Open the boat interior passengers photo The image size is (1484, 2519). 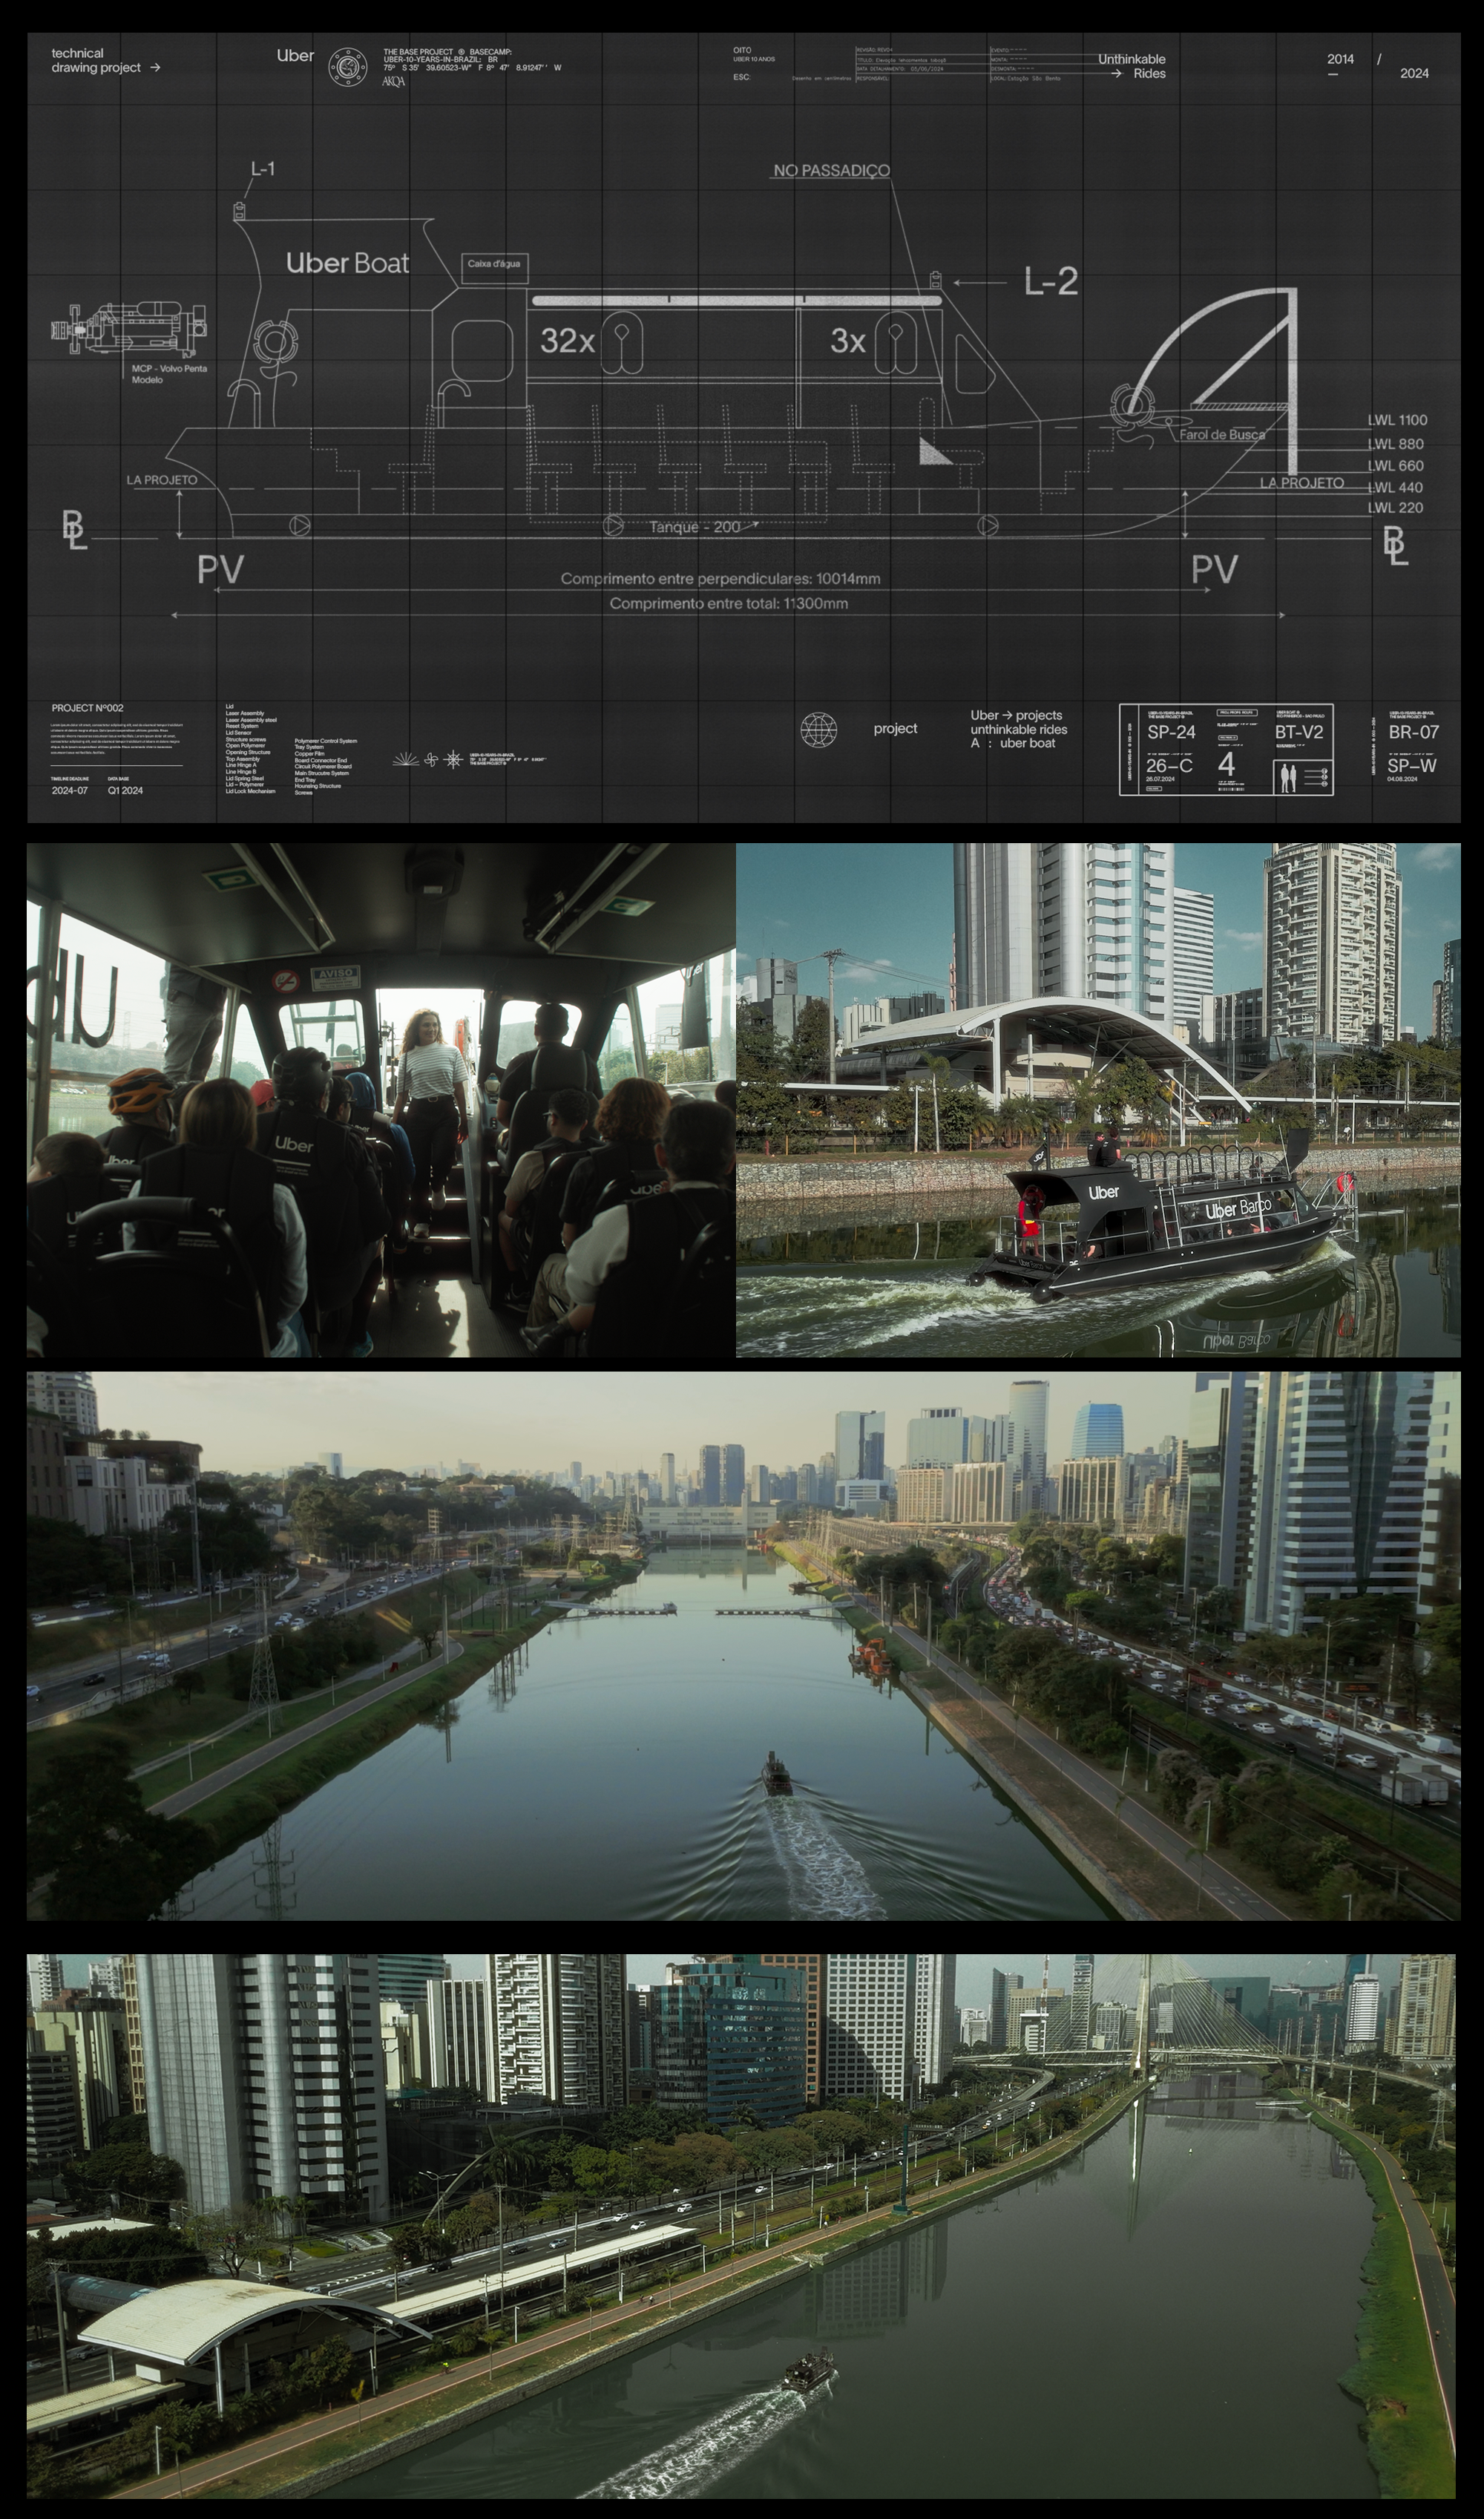pyautogui.click(x=381, y=1099)
